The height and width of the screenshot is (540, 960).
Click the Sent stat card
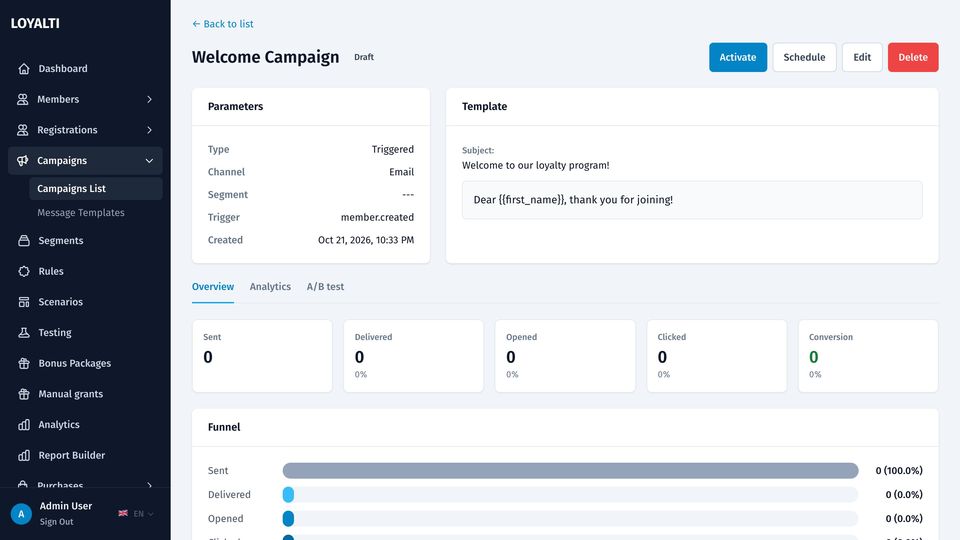point(262,356)
